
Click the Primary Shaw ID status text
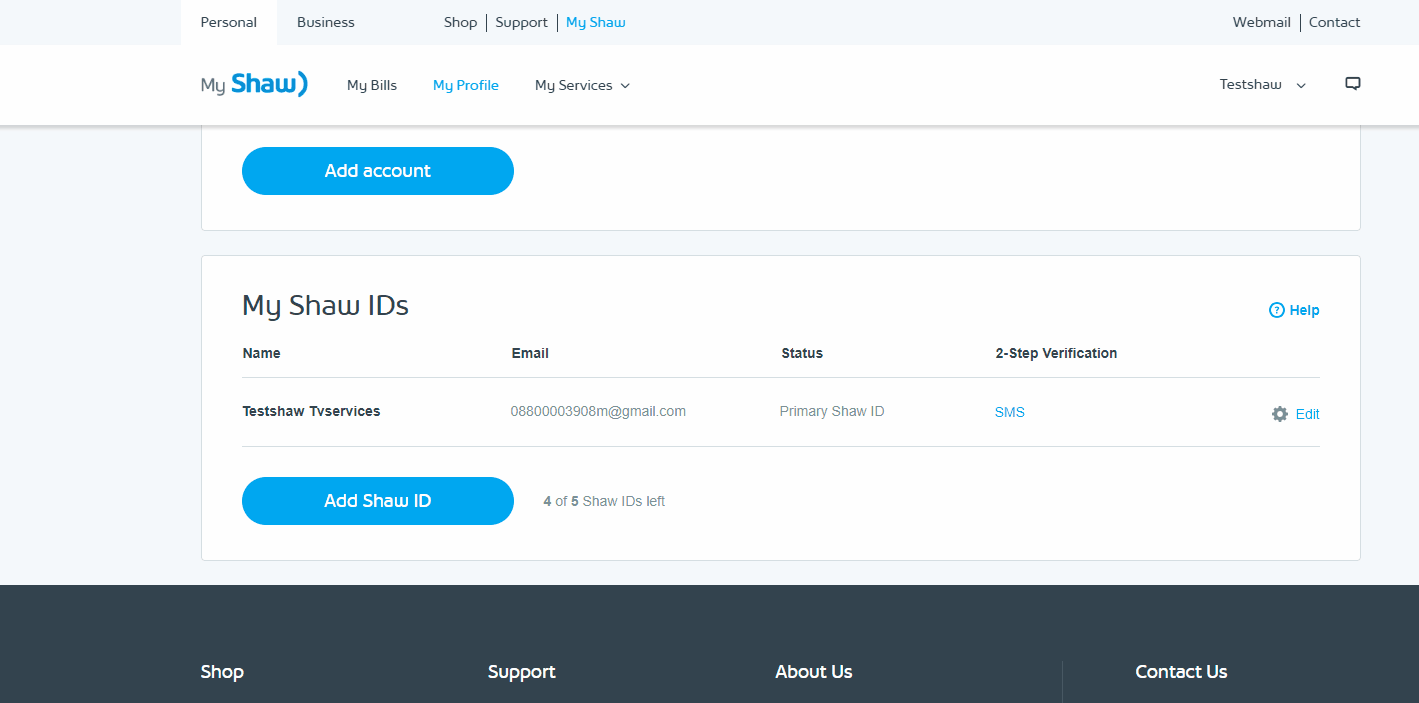pyautogui.click(x=832, y=411)
